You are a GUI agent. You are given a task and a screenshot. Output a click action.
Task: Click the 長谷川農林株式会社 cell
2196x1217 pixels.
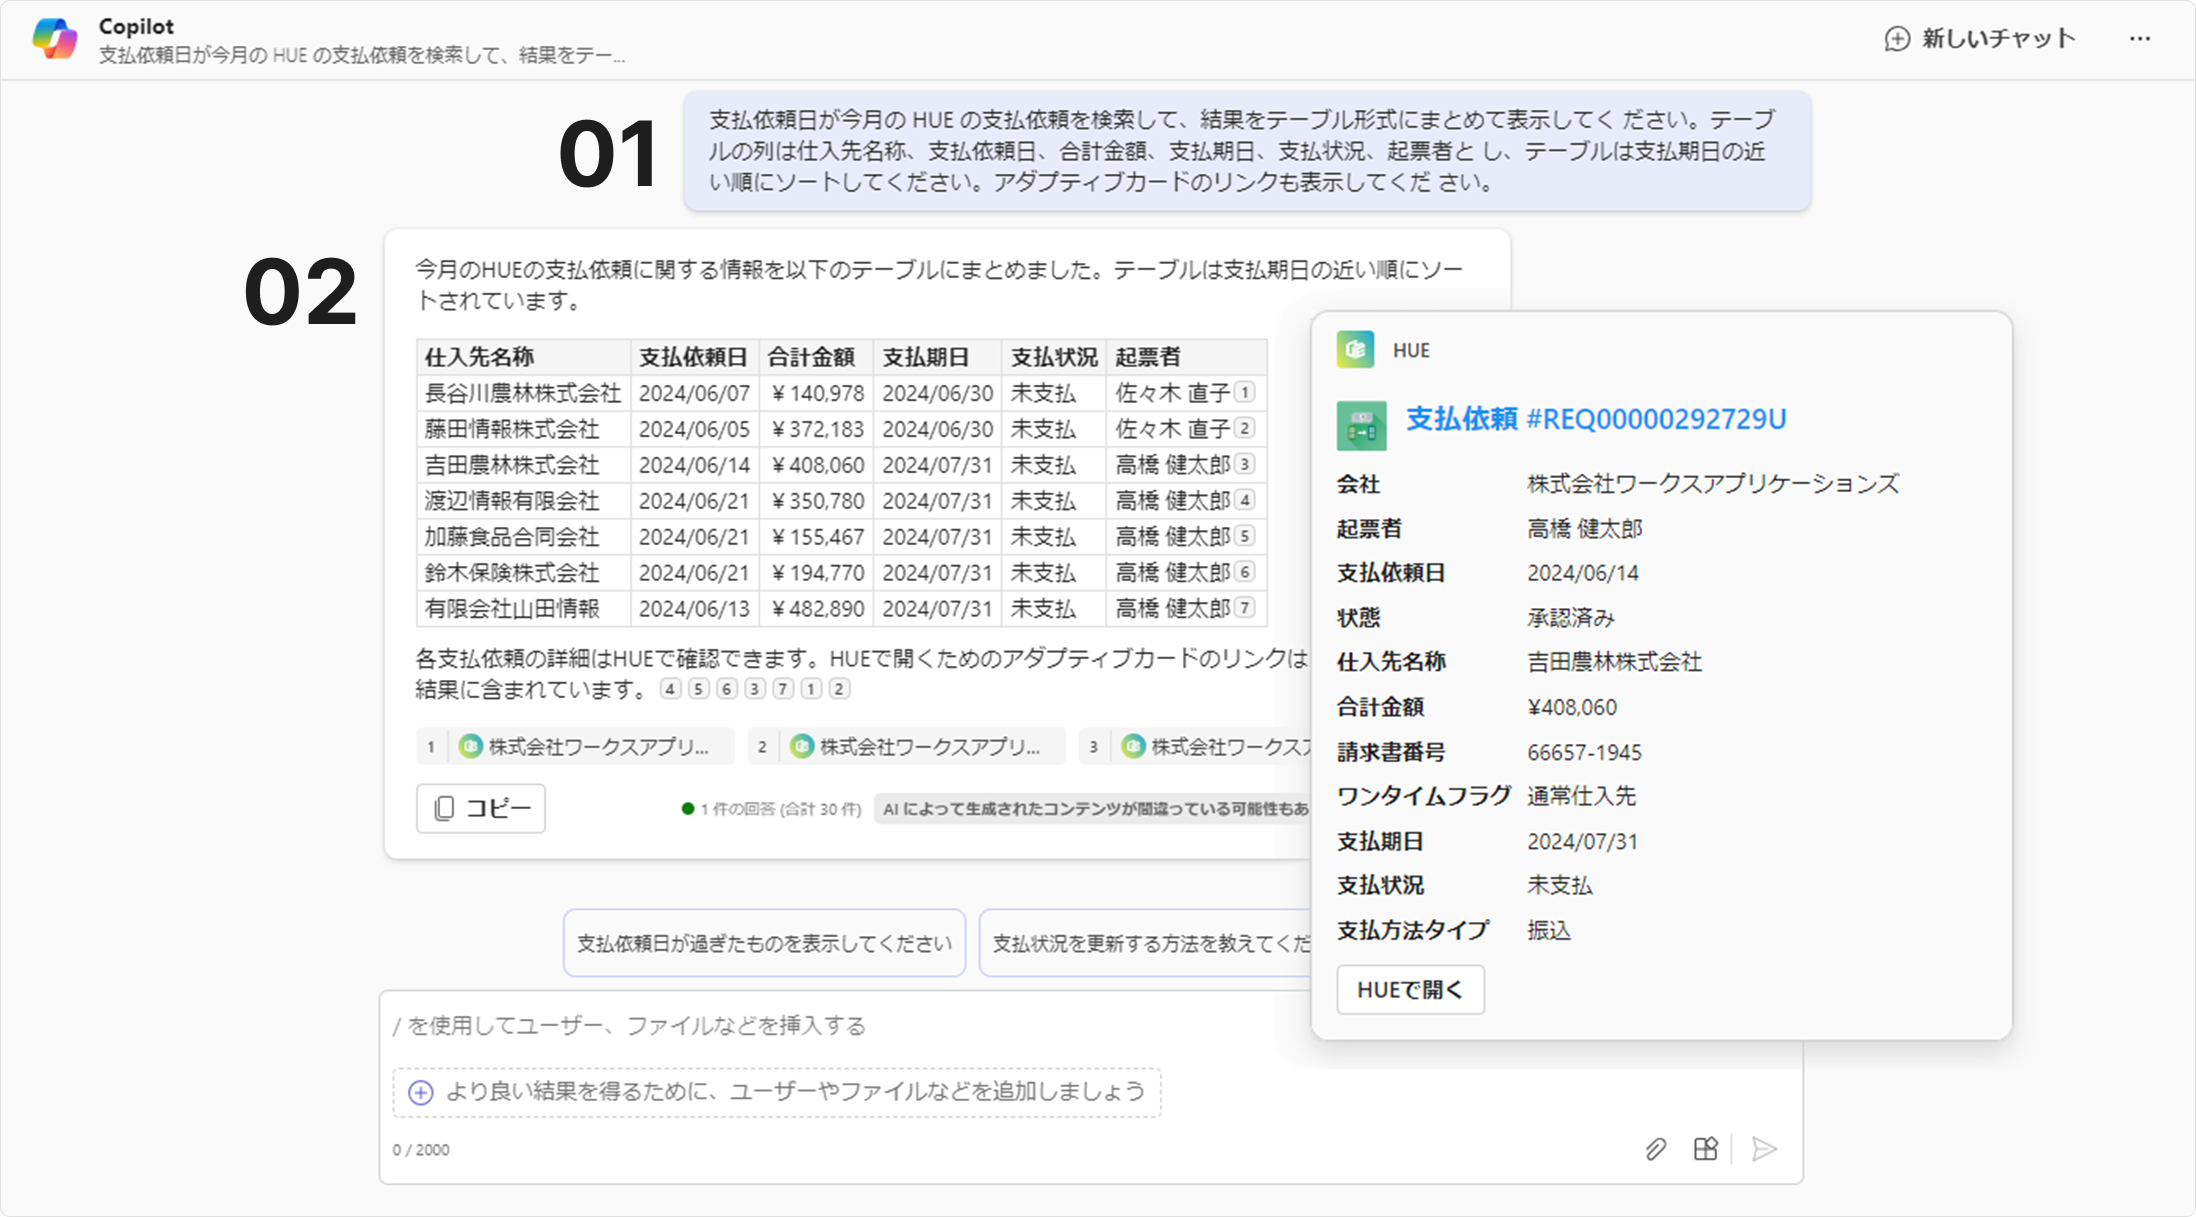(x=523, y=393)
